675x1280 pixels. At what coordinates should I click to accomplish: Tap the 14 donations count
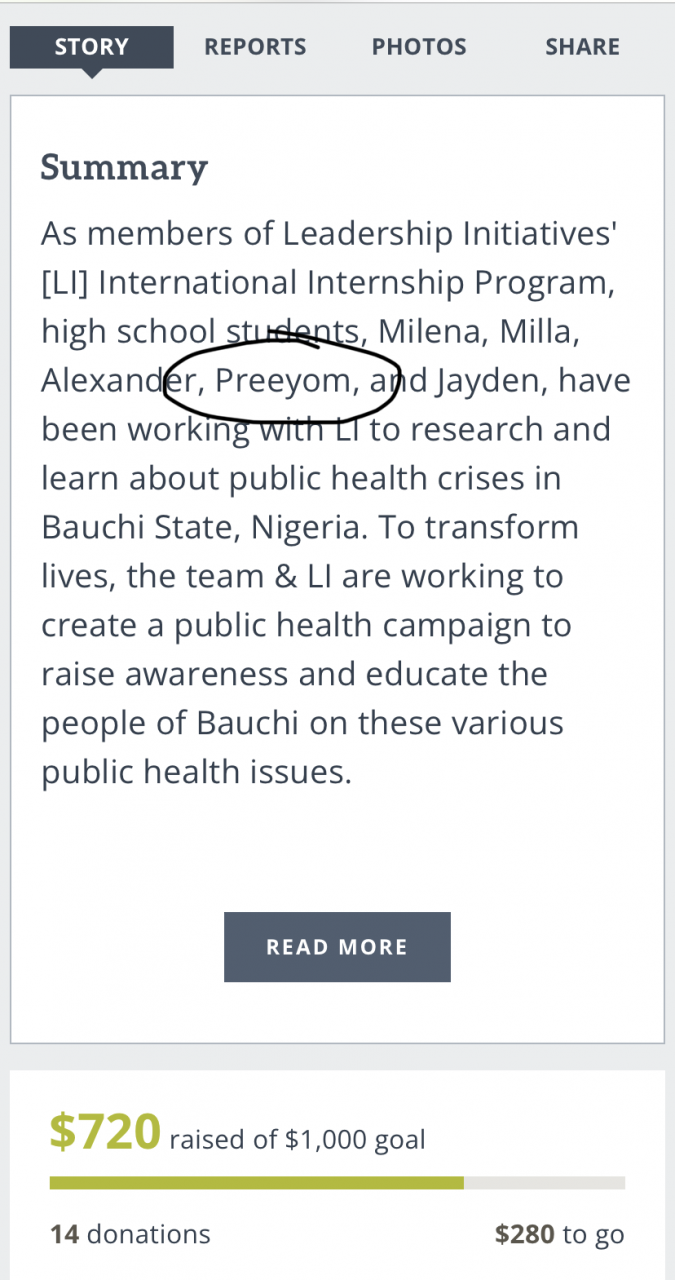pyautogui.click(x=130, y=1235)
